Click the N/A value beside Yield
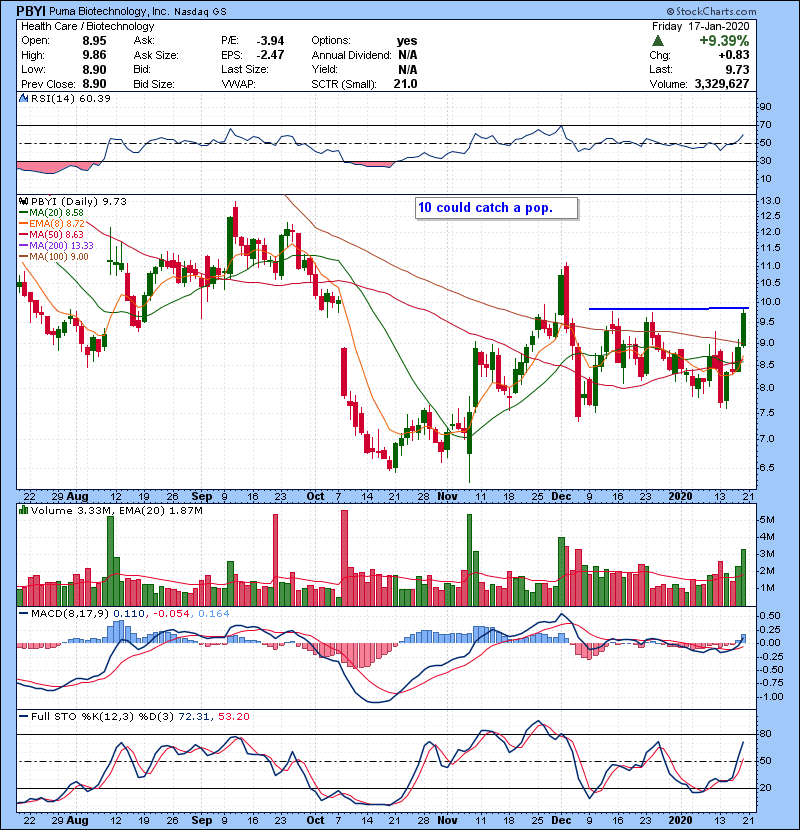This screenshot has height=830, width=800. (x=408, y=69)
